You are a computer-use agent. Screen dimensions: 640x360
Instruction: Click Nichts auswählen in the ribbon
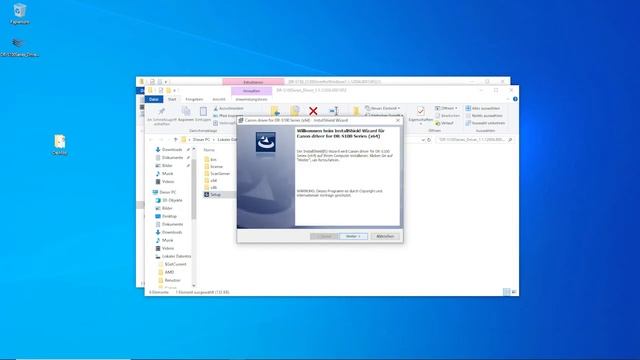tap(484, 116)
